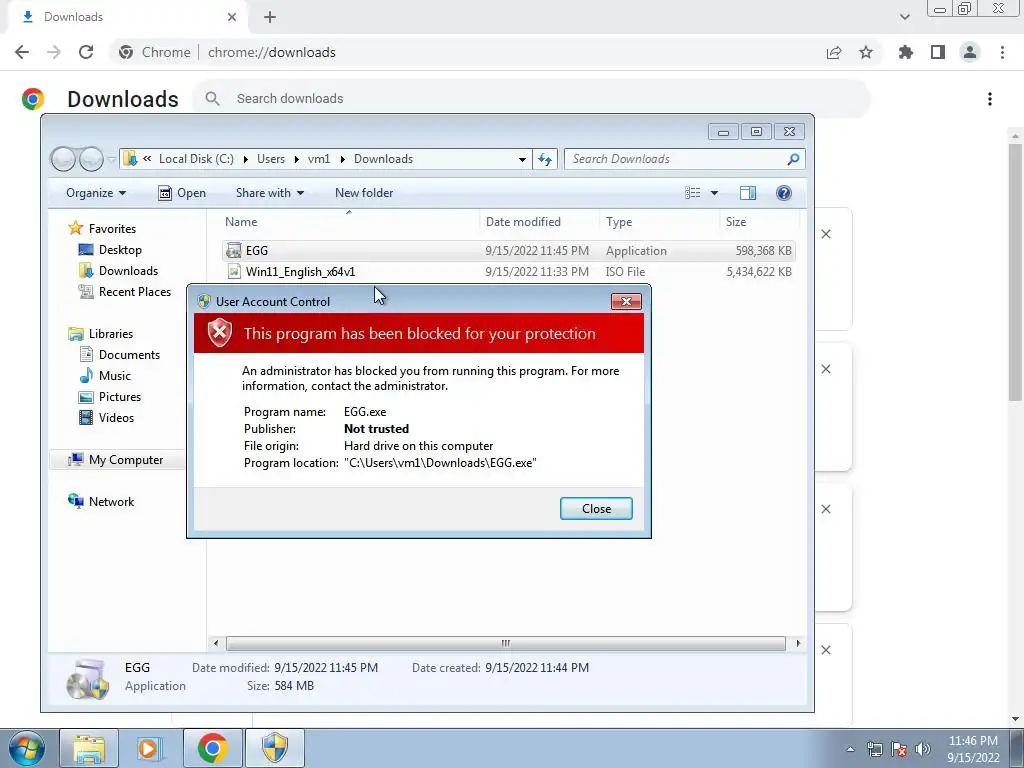Show the preview pane icon
The width and height of the screenshot is (1024, 768).
748,193
